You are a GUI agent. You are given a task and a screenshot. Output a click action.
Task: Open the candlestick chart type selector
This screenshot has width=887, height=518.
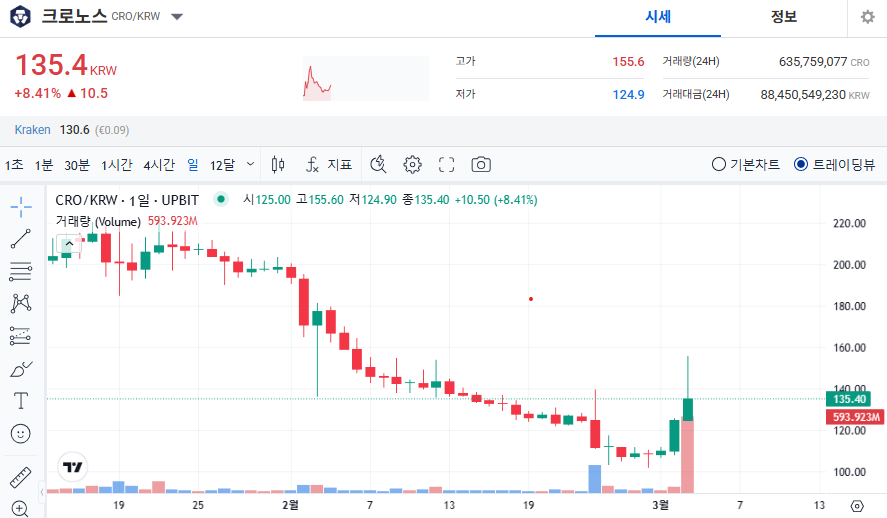[278, 165]
